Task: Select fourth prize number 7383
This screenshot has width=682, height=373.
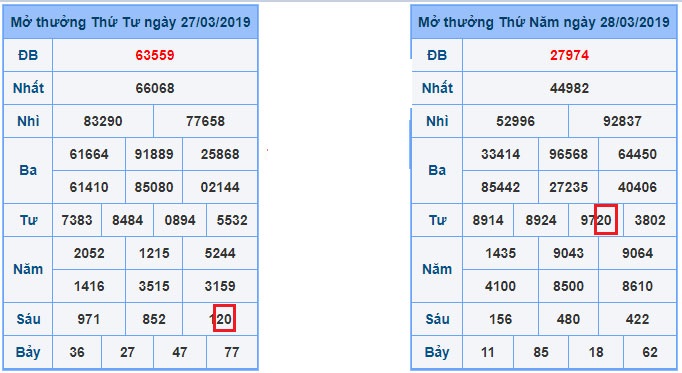Action: pyautogui.click(x=77, y=220)
